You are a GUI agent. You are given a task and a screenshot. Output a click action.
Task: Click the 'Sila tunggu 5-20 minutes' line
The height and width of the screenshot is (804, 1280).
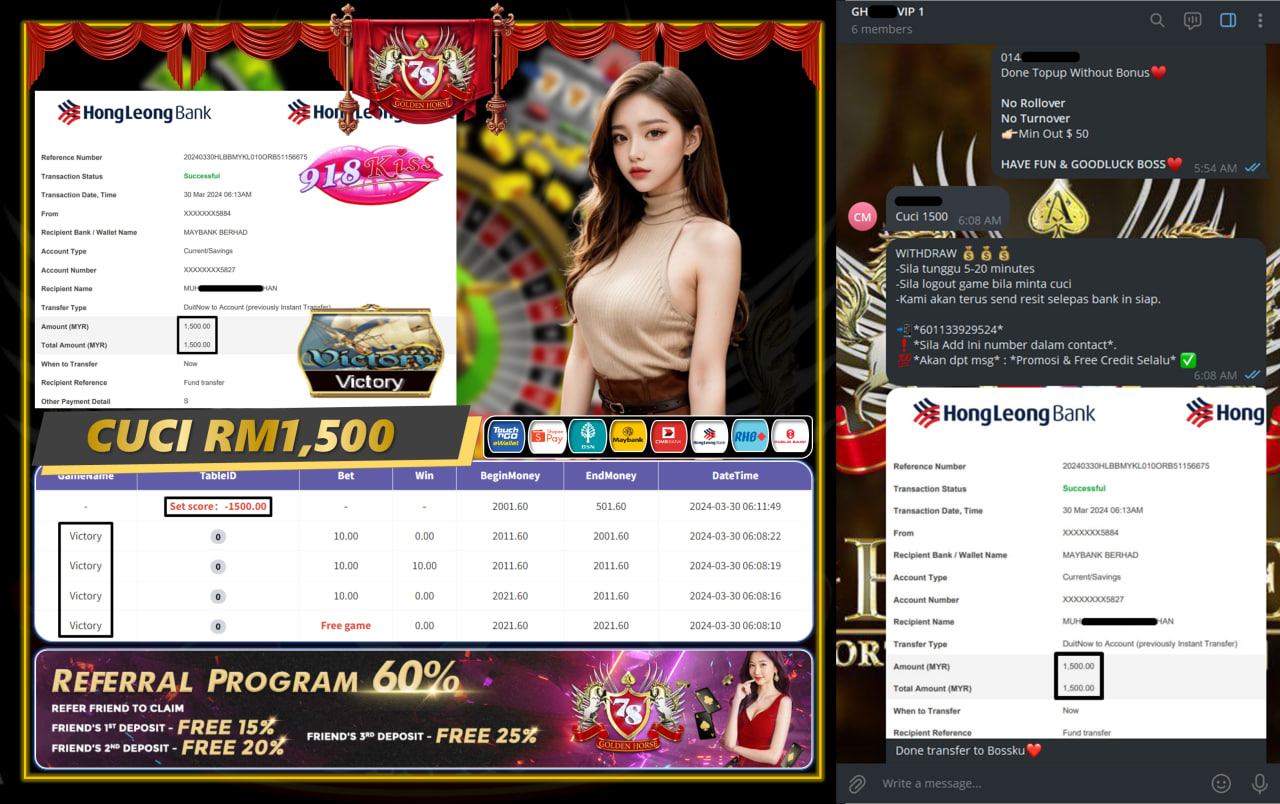965,268
